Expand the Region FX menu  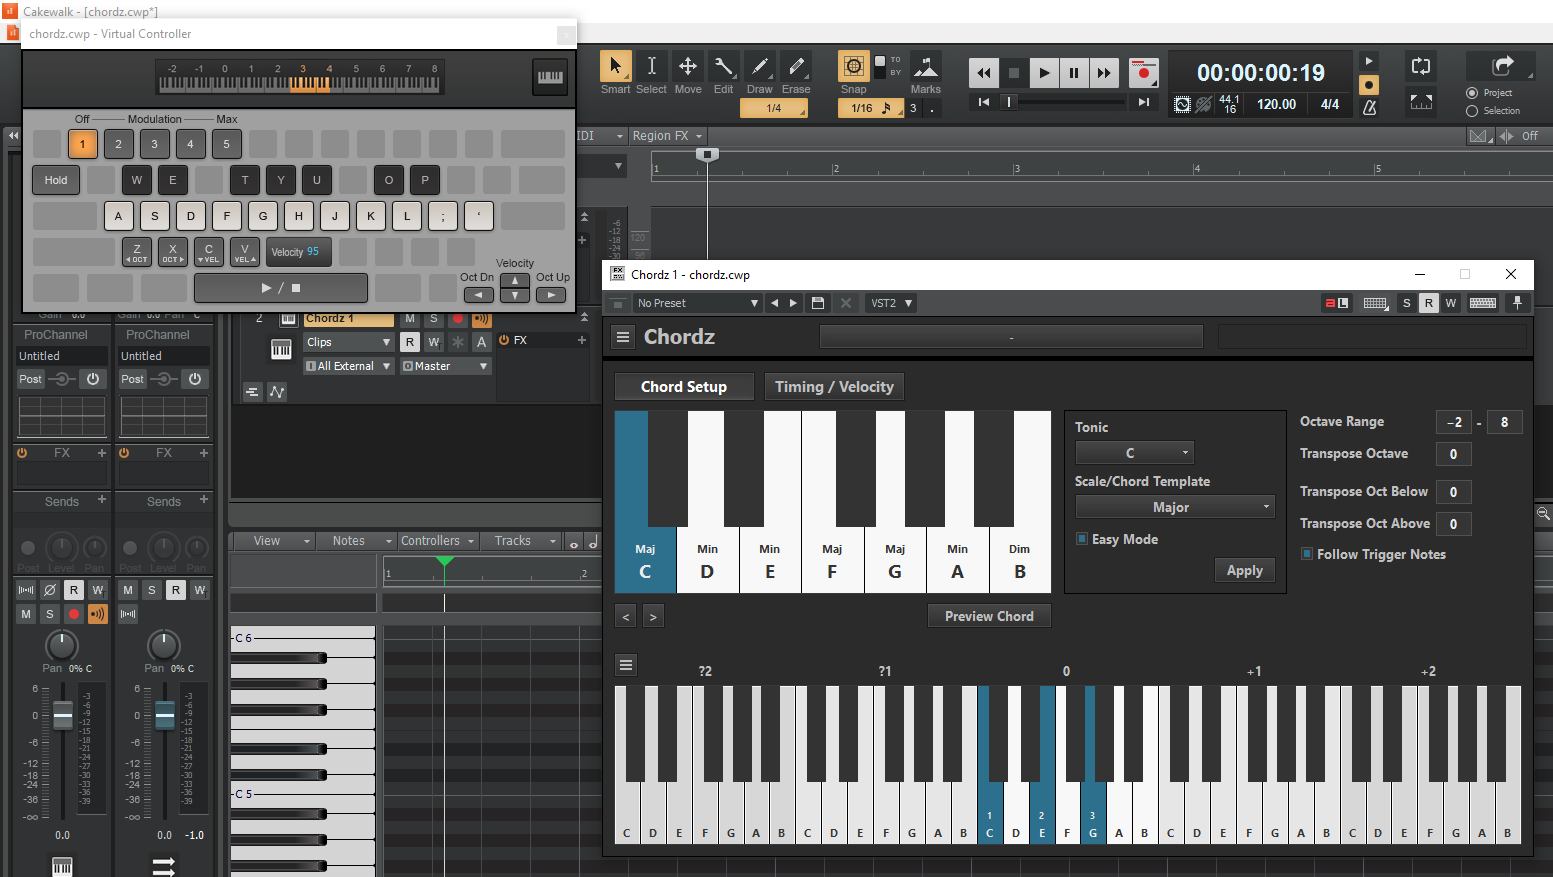click(667, 136)
